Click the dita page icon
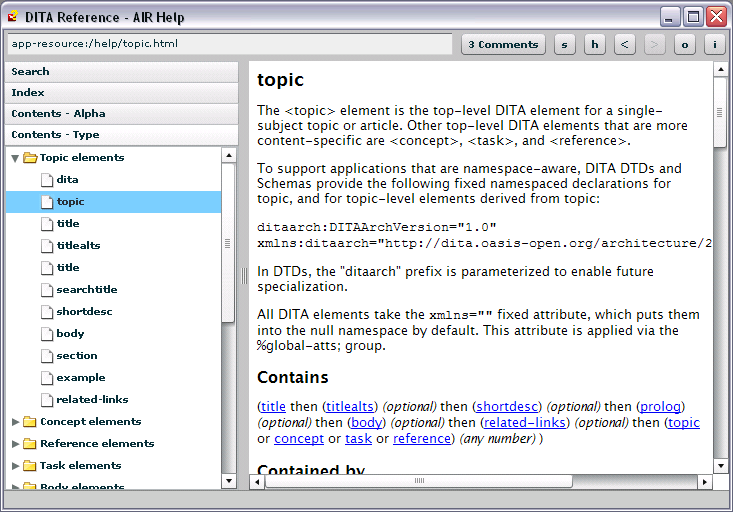Screen dimensions: 733x512 coord(47,180)
